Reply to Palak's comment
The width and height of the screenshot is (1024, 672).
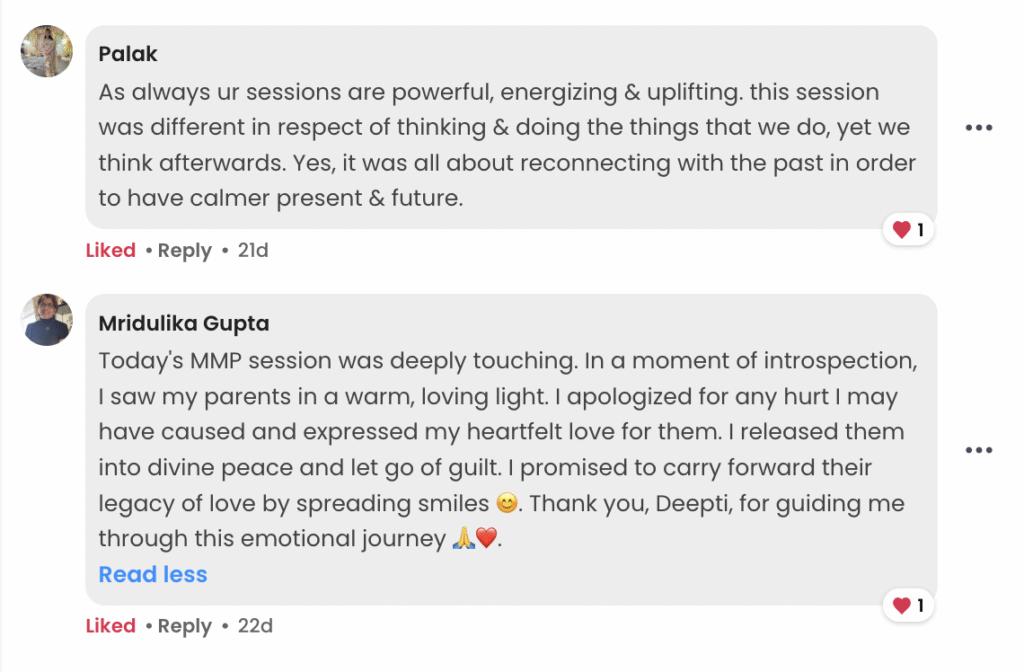(184, 251)
